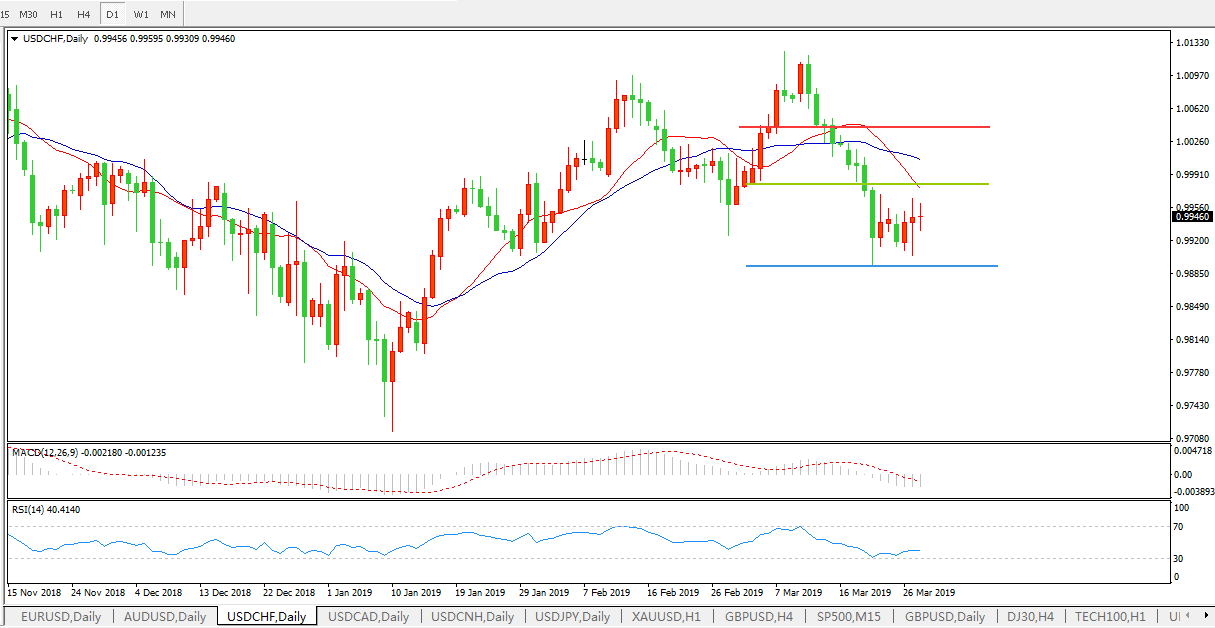Screen dimensions: 1215x628
Task: Open the EURUSD,Daily chart tab
Action: (60, 617)
